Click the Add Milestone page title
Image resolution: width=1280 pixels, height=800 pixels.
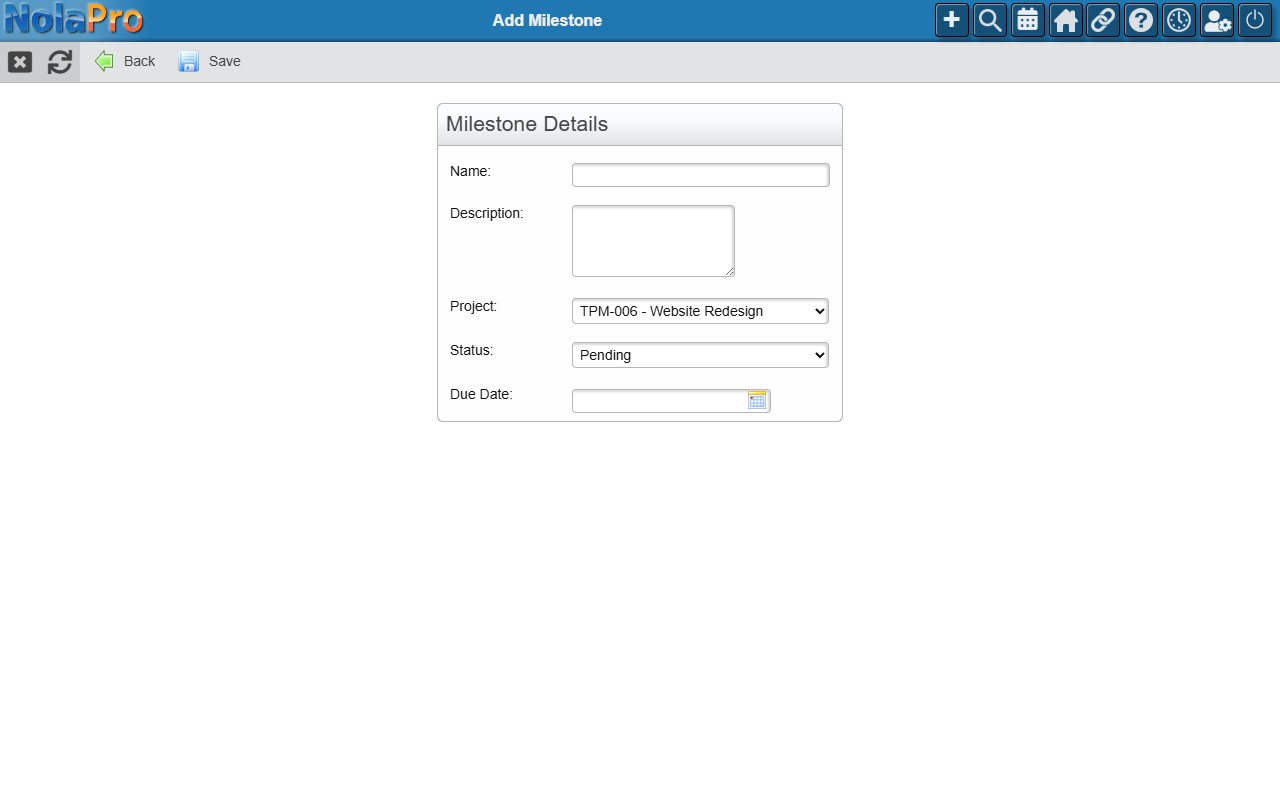[x=547, y=20]
